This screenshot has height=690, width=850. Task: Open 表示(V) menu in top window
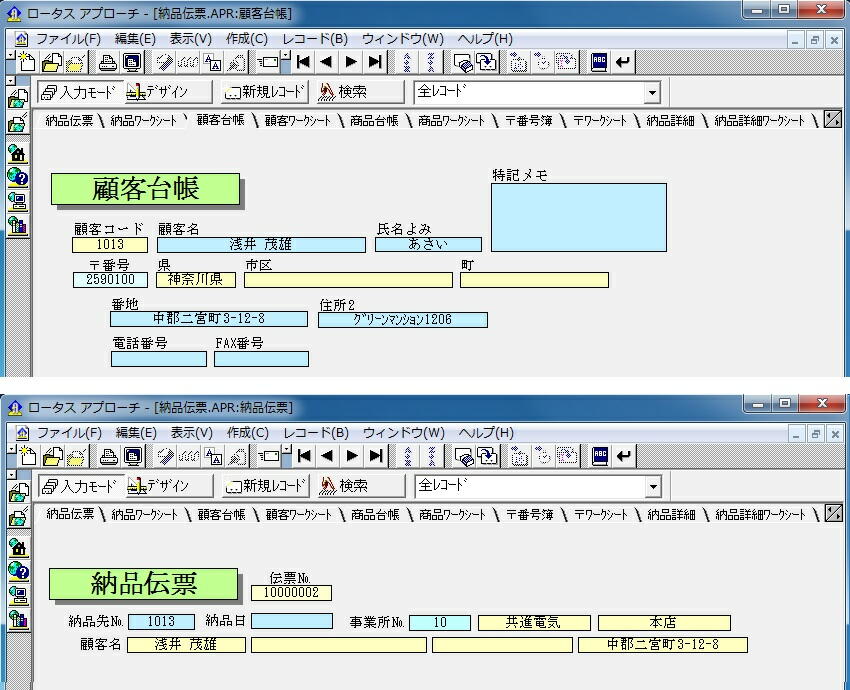click(x=191, y=39)
